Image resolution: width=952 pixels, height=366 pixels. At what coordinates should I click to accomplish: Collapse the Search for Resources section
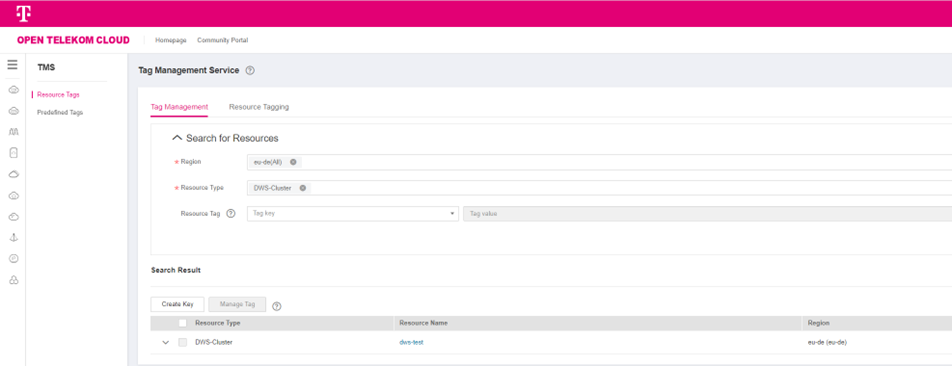[177, 138]
